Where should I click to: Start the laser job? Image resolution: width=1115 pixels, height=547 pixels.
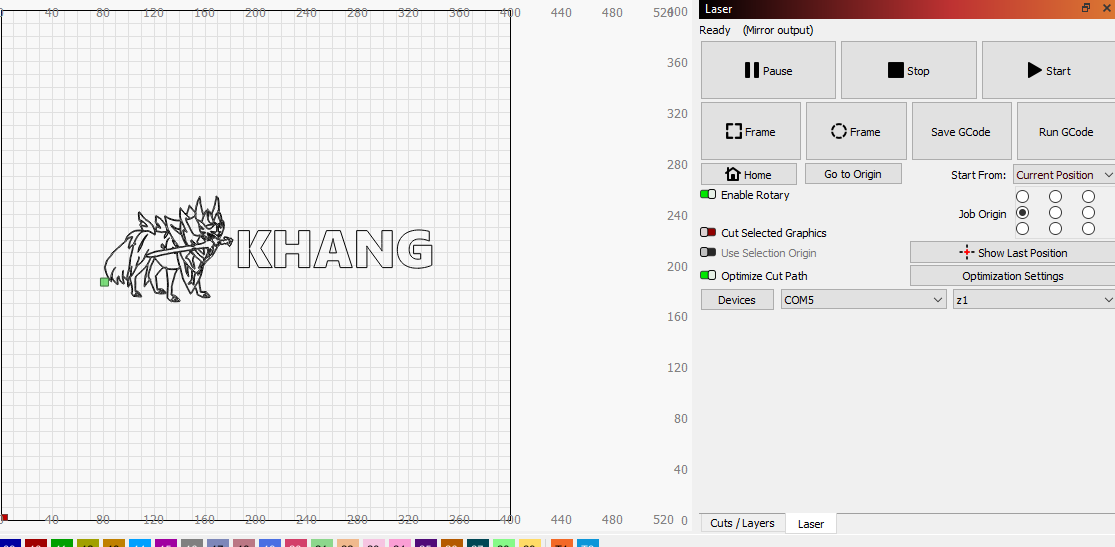(1048, 70)
